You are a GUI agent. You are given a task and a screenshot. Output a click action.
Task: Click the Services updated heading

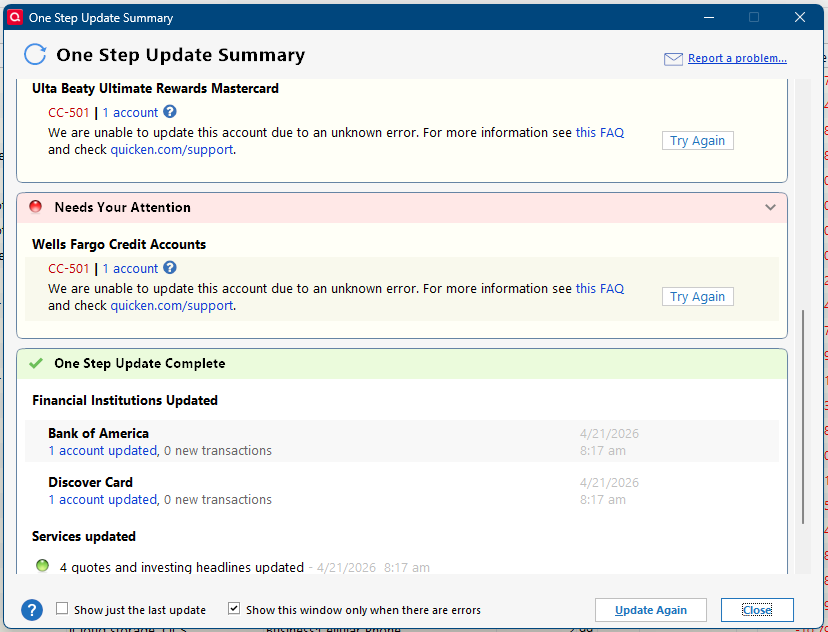[x=83, y=536]
